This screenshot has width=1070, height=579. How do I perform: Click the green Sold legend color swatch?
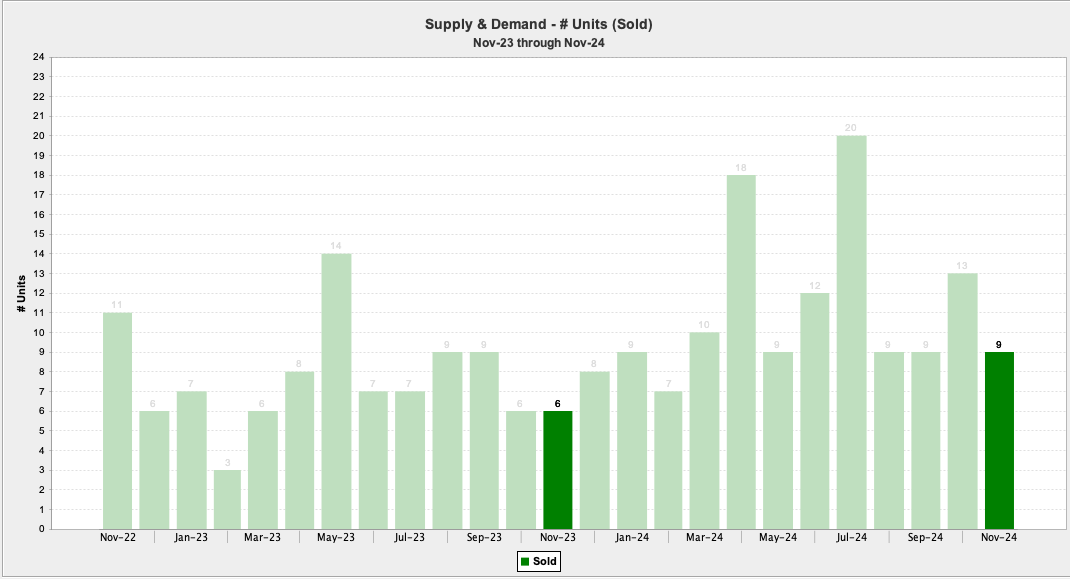pyautogui.click(x=524, y=562)
